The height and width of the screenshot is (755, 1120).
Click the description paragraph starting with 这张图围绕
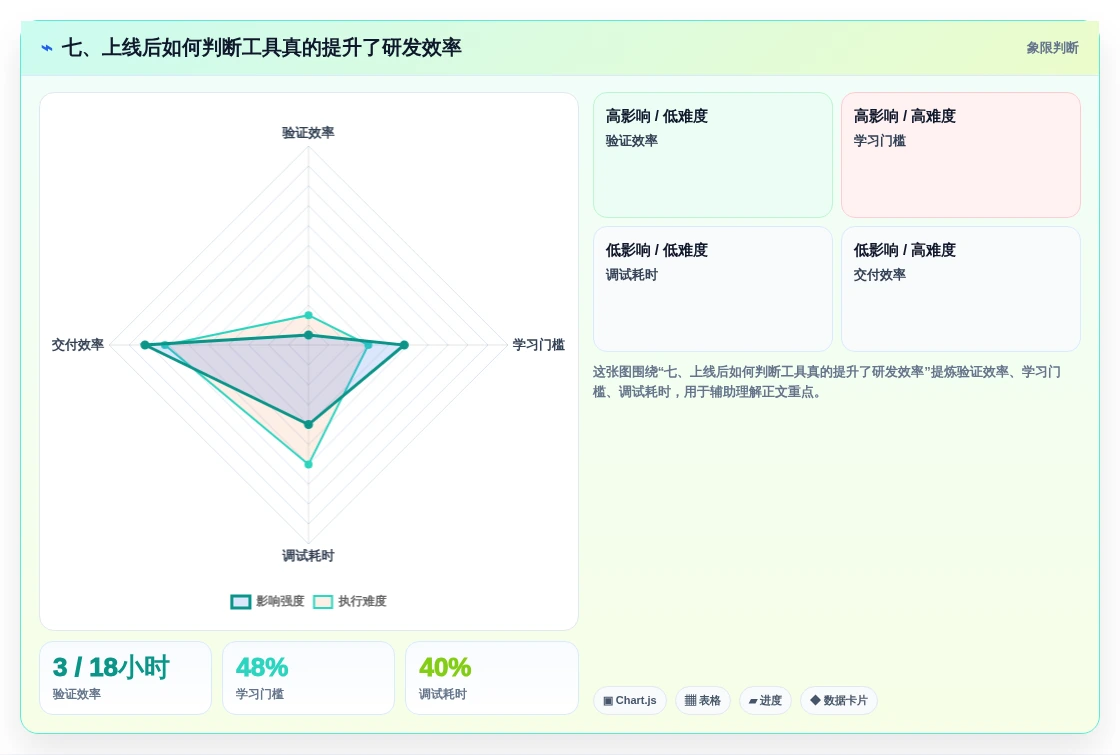coord(826,381)
